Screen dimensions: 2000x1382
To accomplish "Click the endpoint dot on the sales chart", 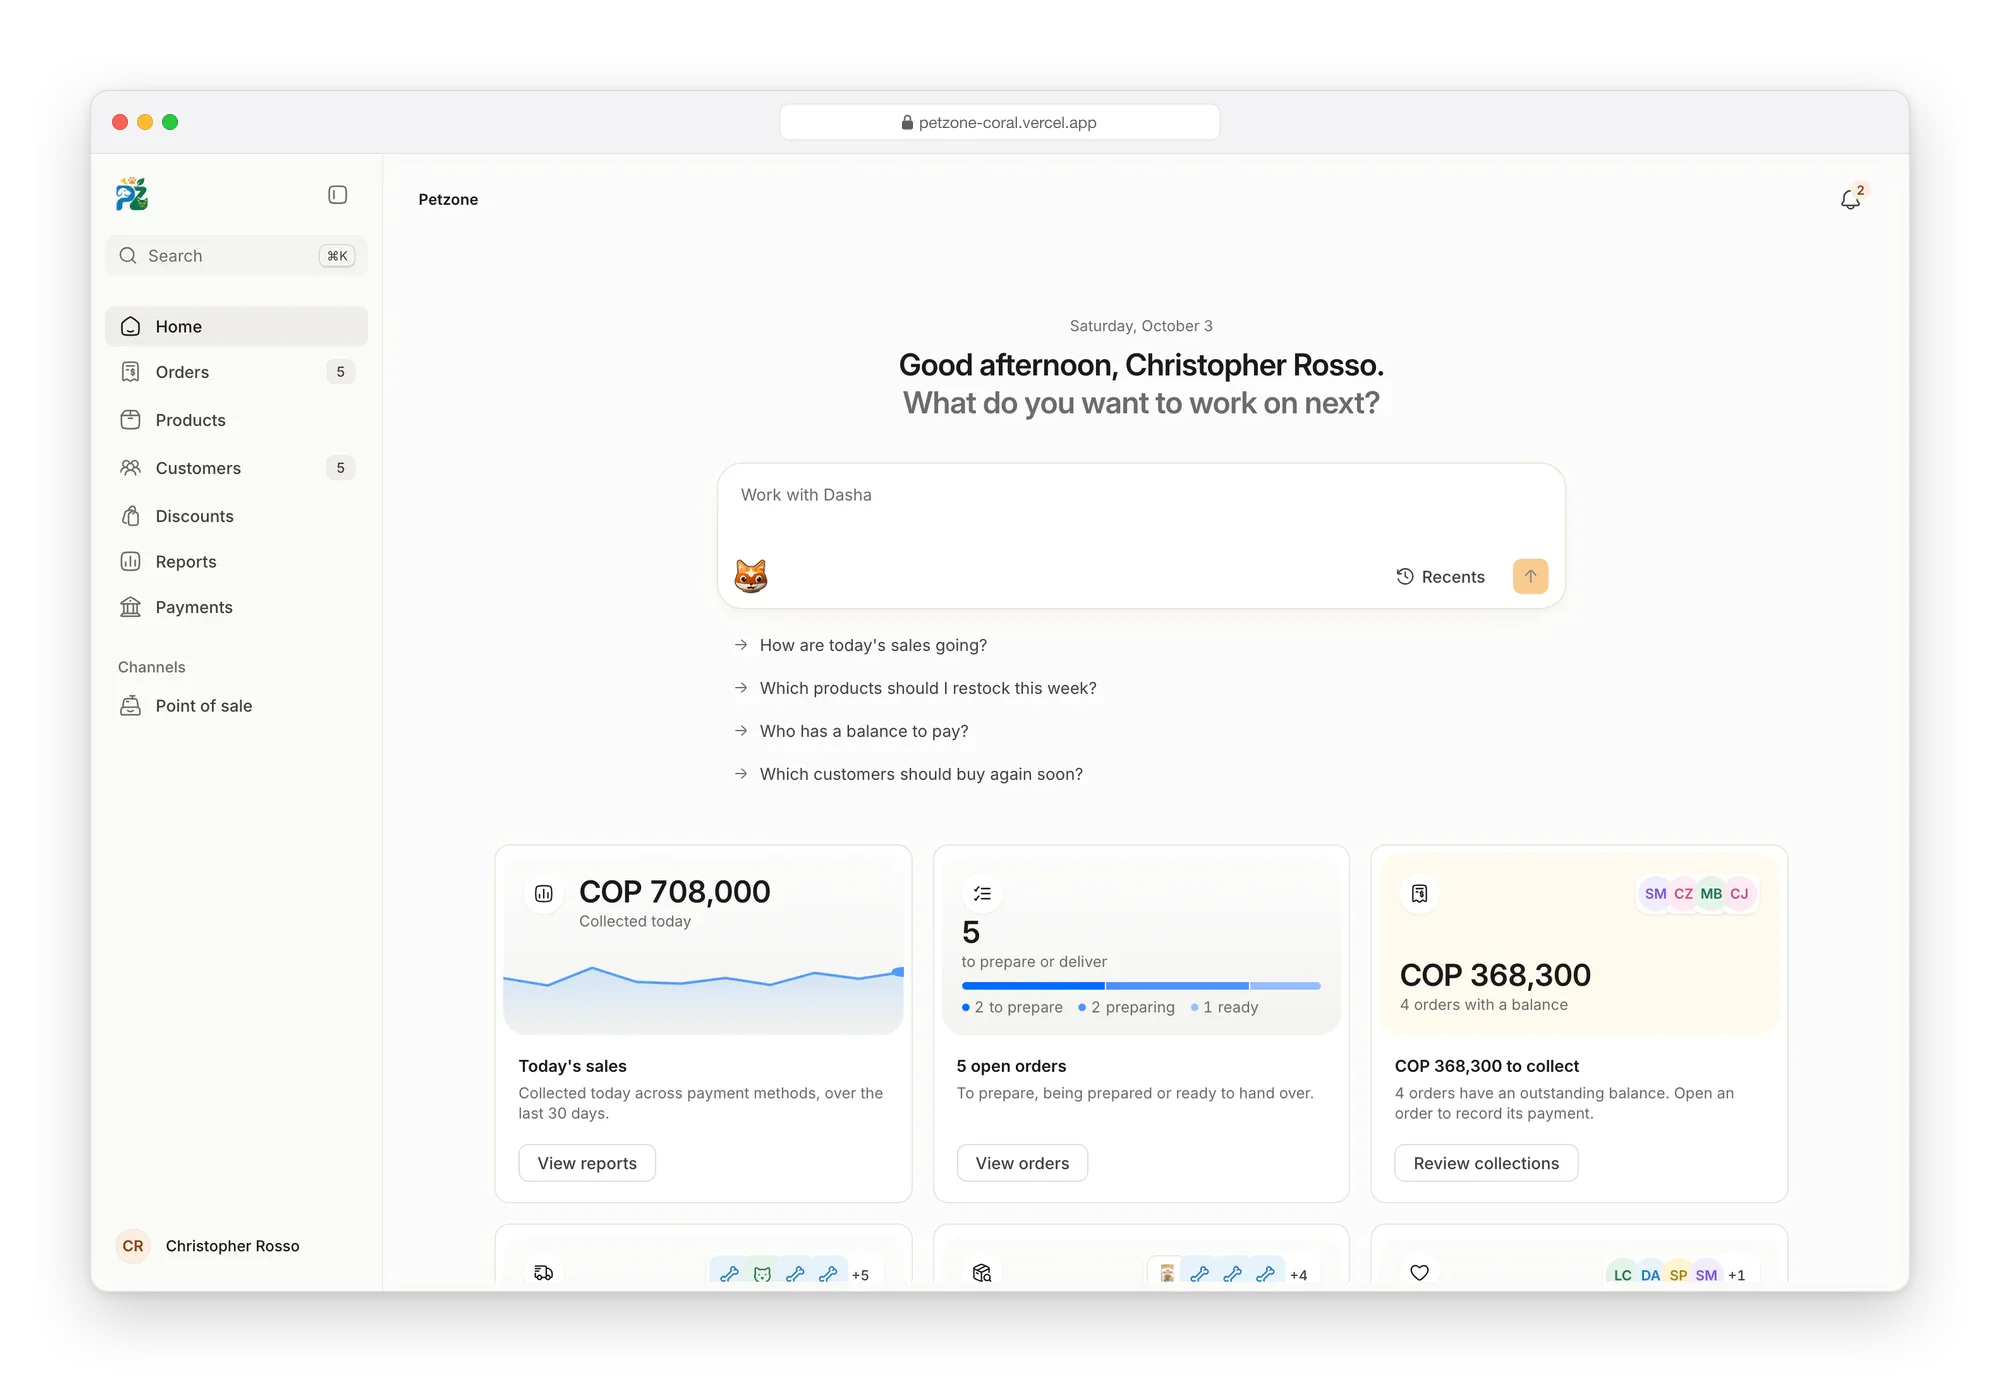I will coord(898,971).
